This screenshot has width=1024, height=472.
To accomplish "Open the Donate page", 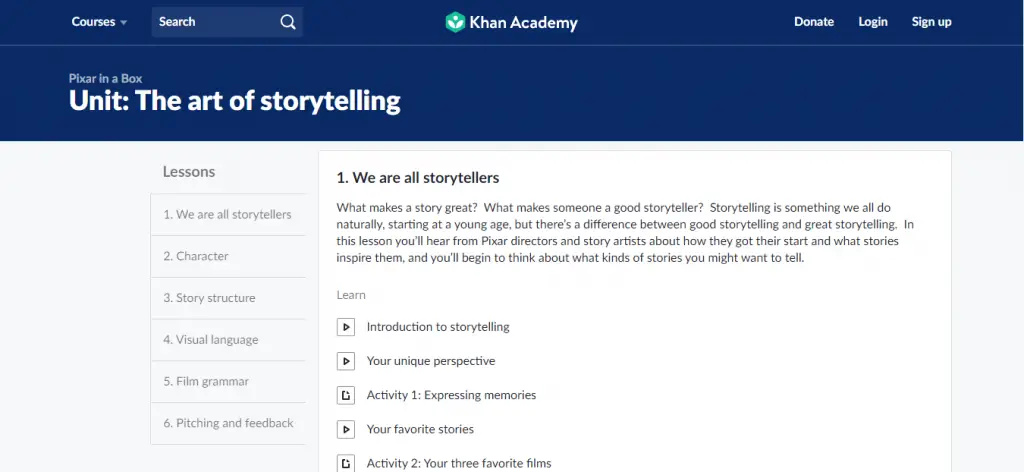I will pos(814,22).
